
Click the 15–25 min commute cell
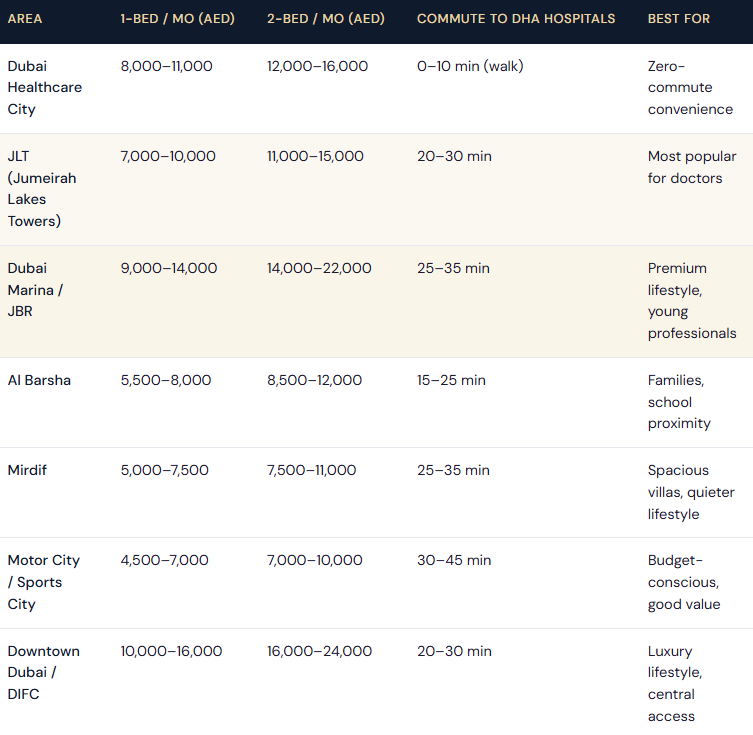(451, 380)
